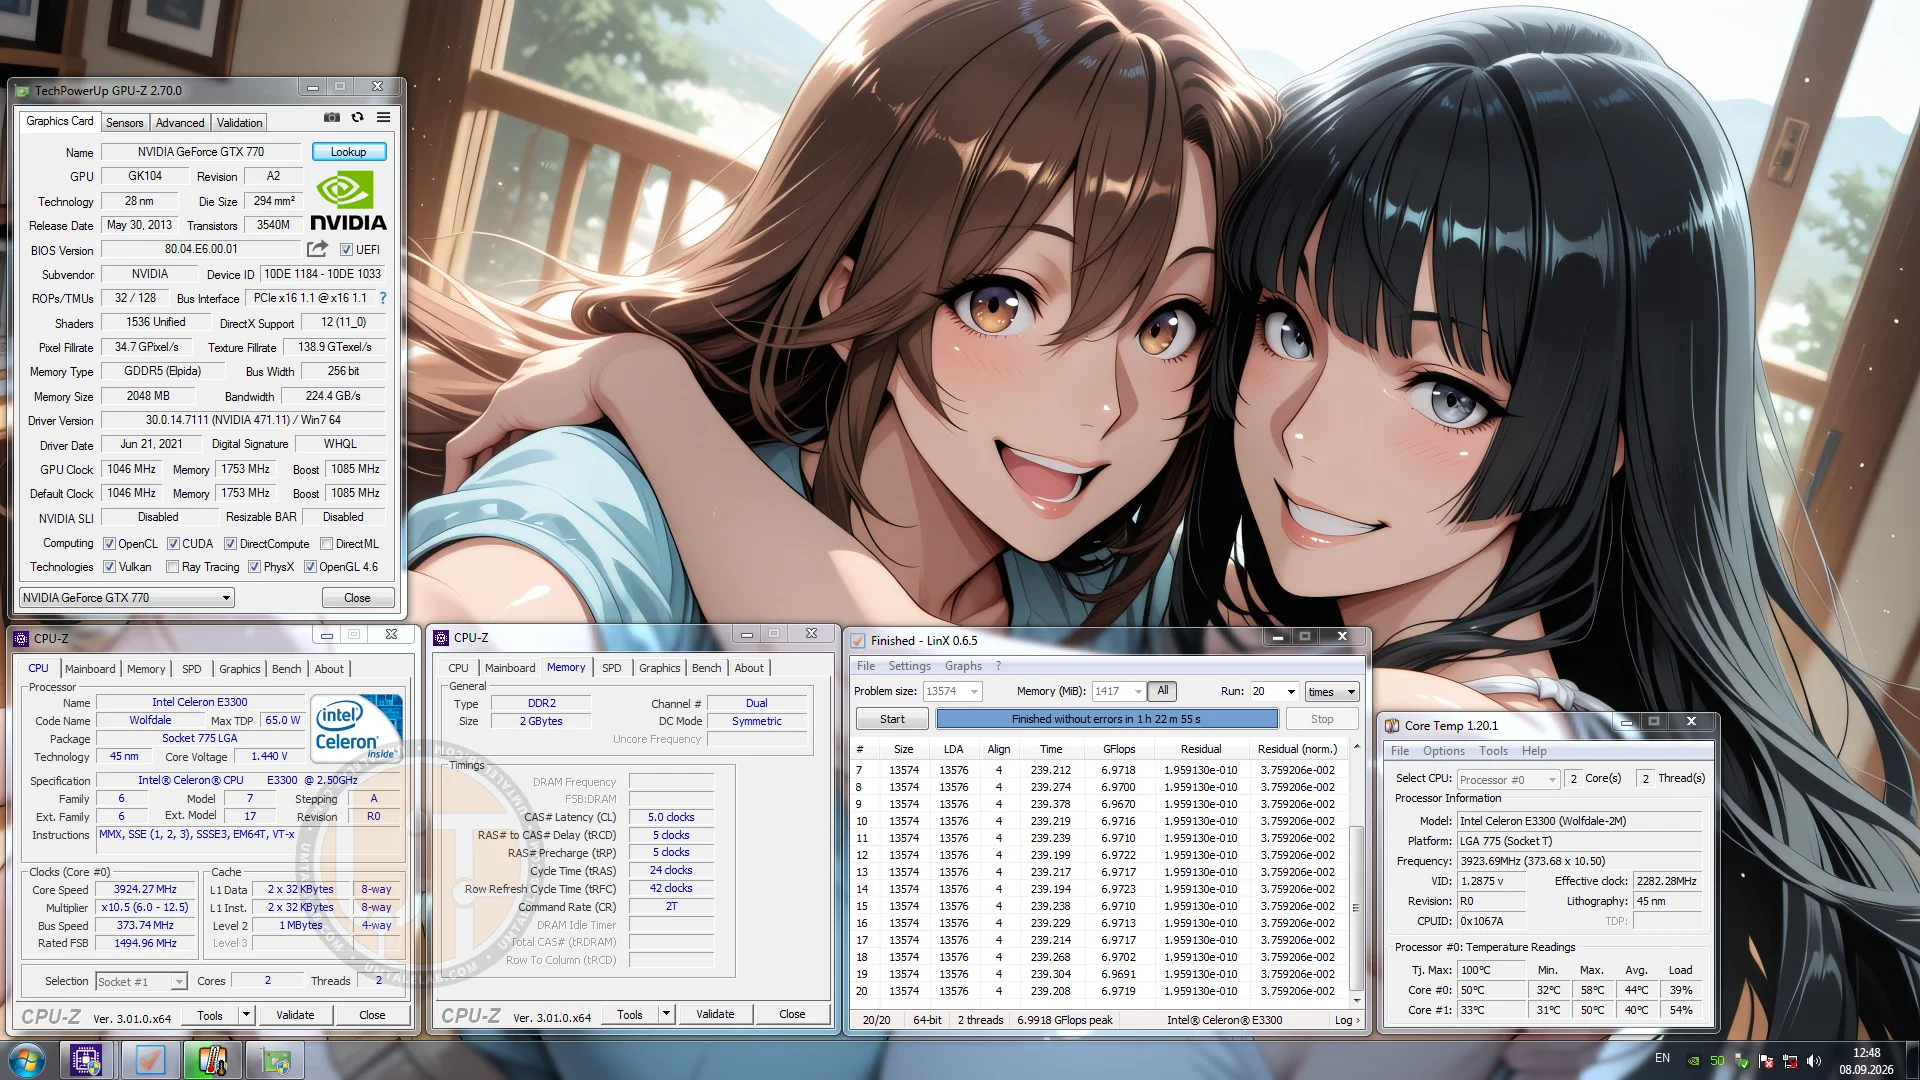The width and height of the screenshot is (1920, 1080).
Task: Click the CPU-Z chip icon in taskbar
Action: [86, 1060]
